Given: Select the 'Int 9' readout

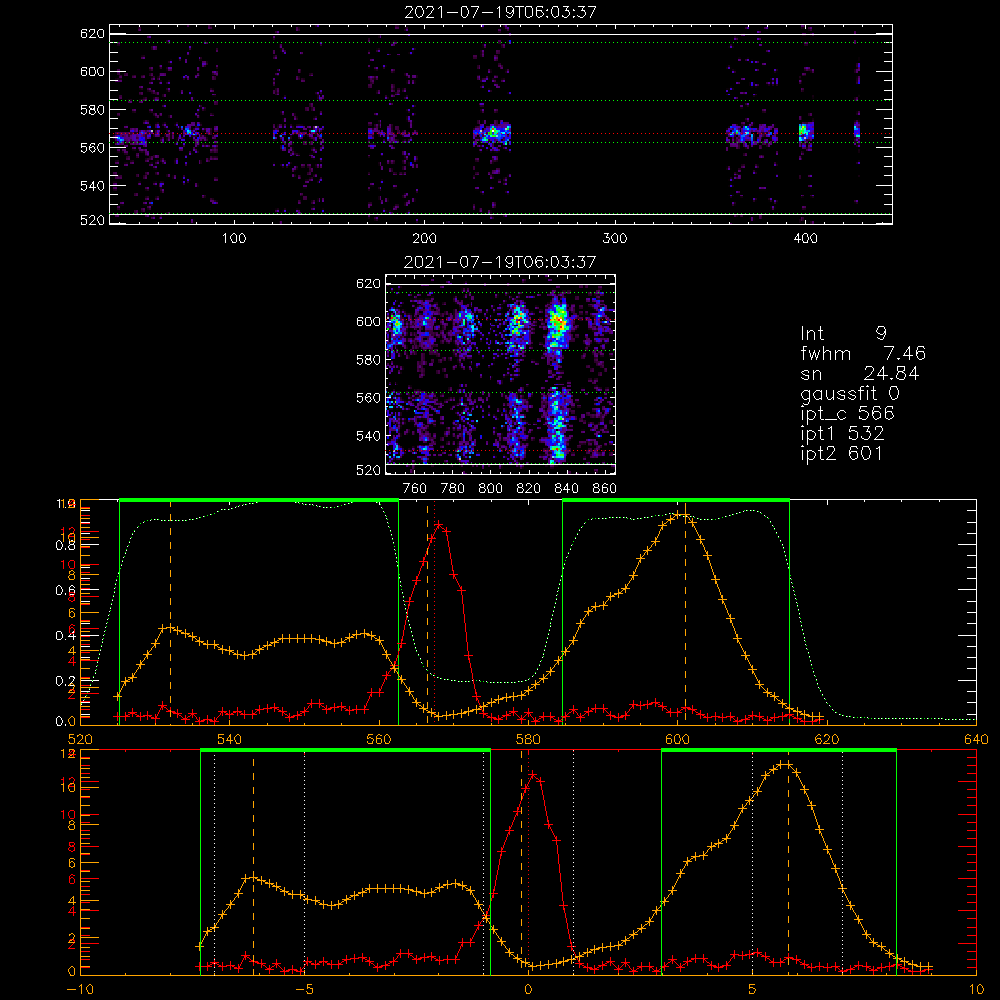Looking at the screenshot, I should click(x=843, y=334).
